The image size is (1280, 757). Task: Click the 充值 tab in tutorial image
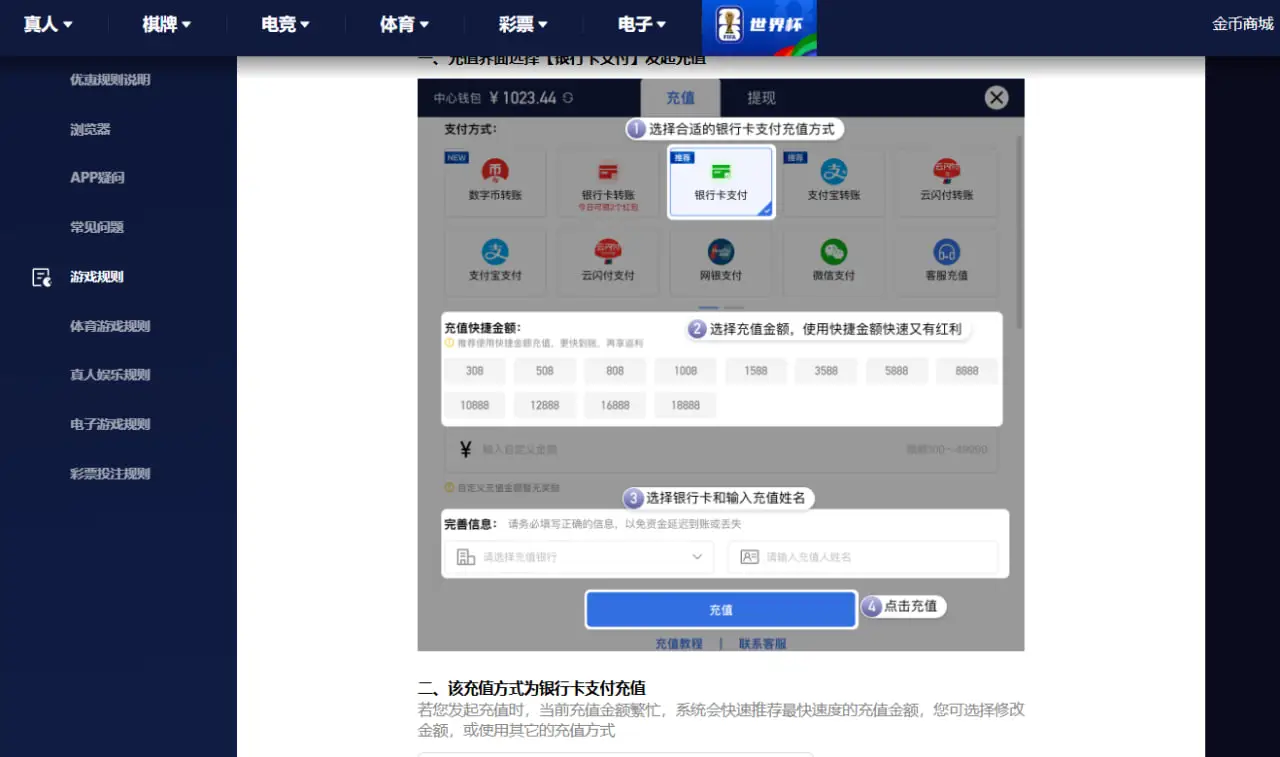point(680,98)
